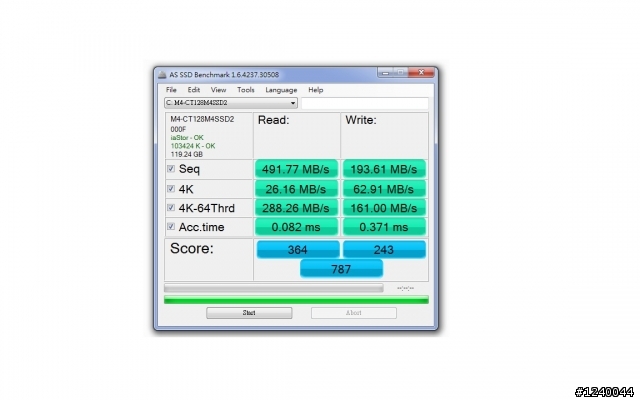Viewport: 640px width, 400px height.
Task: Open the Language menu
Action: [x=281, y=90]
